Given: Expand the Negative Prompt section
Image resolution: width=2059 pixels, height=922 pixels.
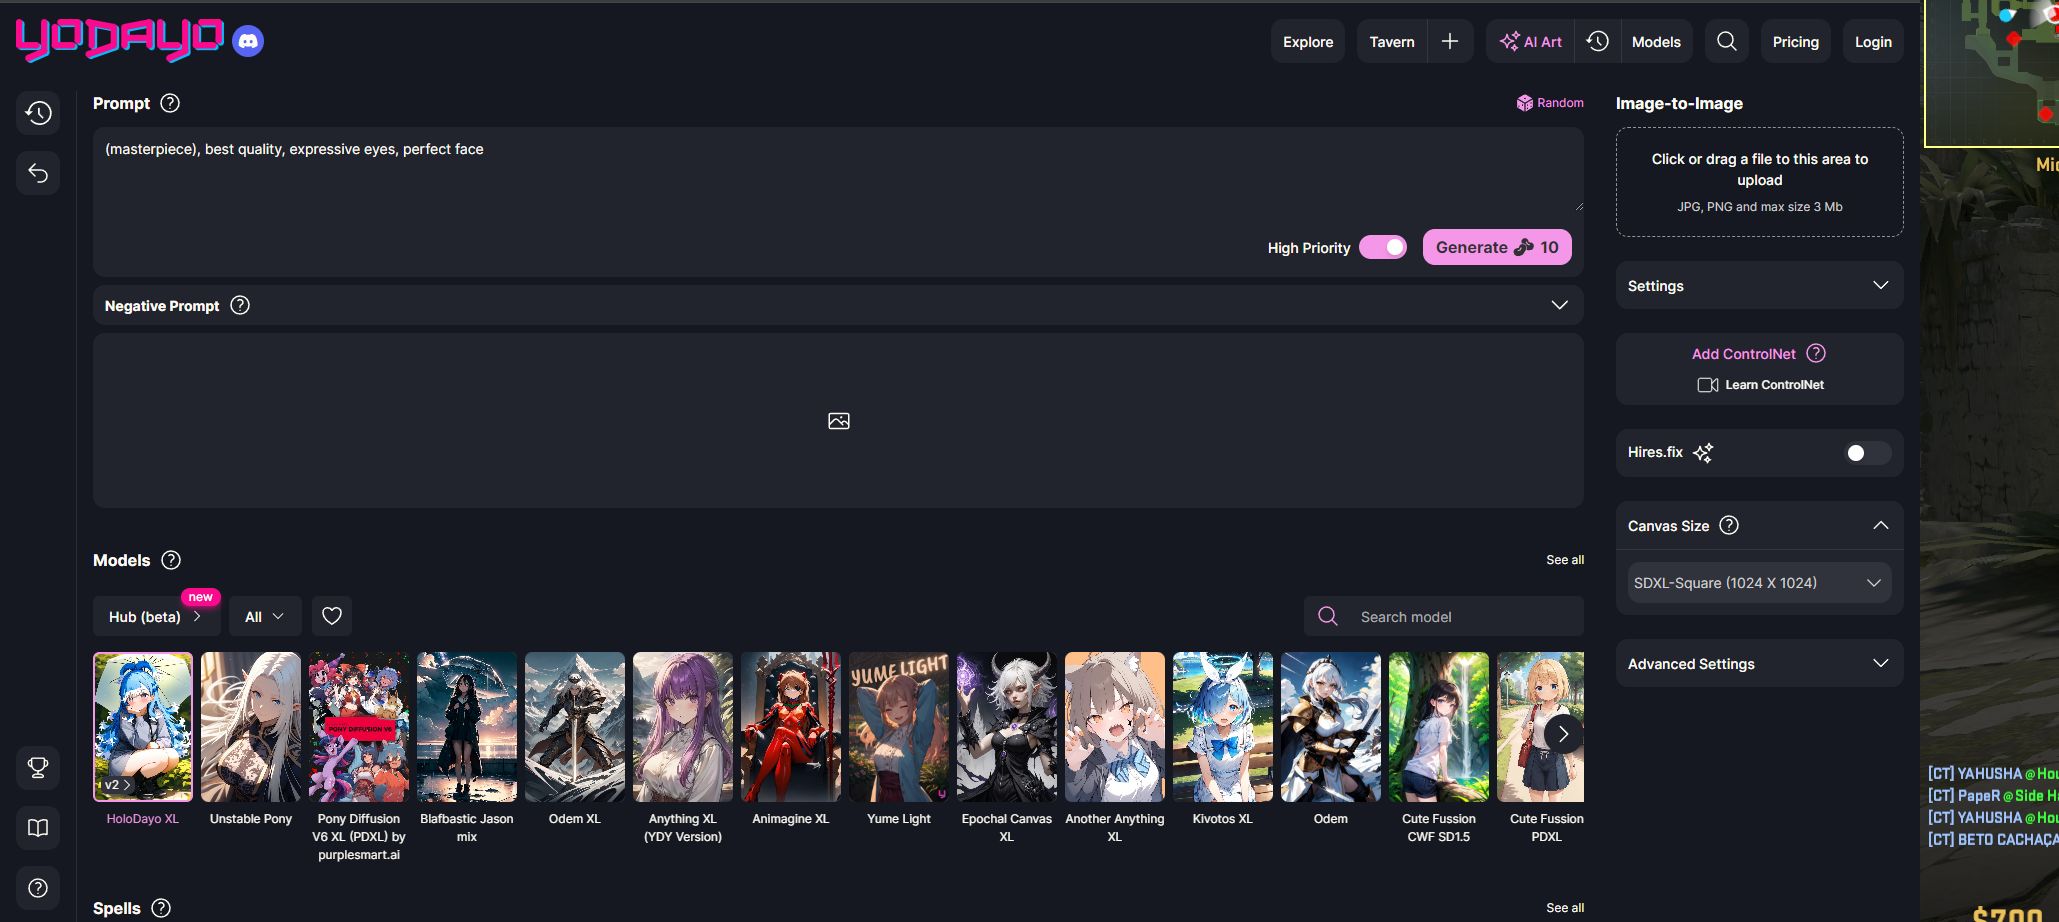Looking at the screenshot, I should coord(1559,305).
